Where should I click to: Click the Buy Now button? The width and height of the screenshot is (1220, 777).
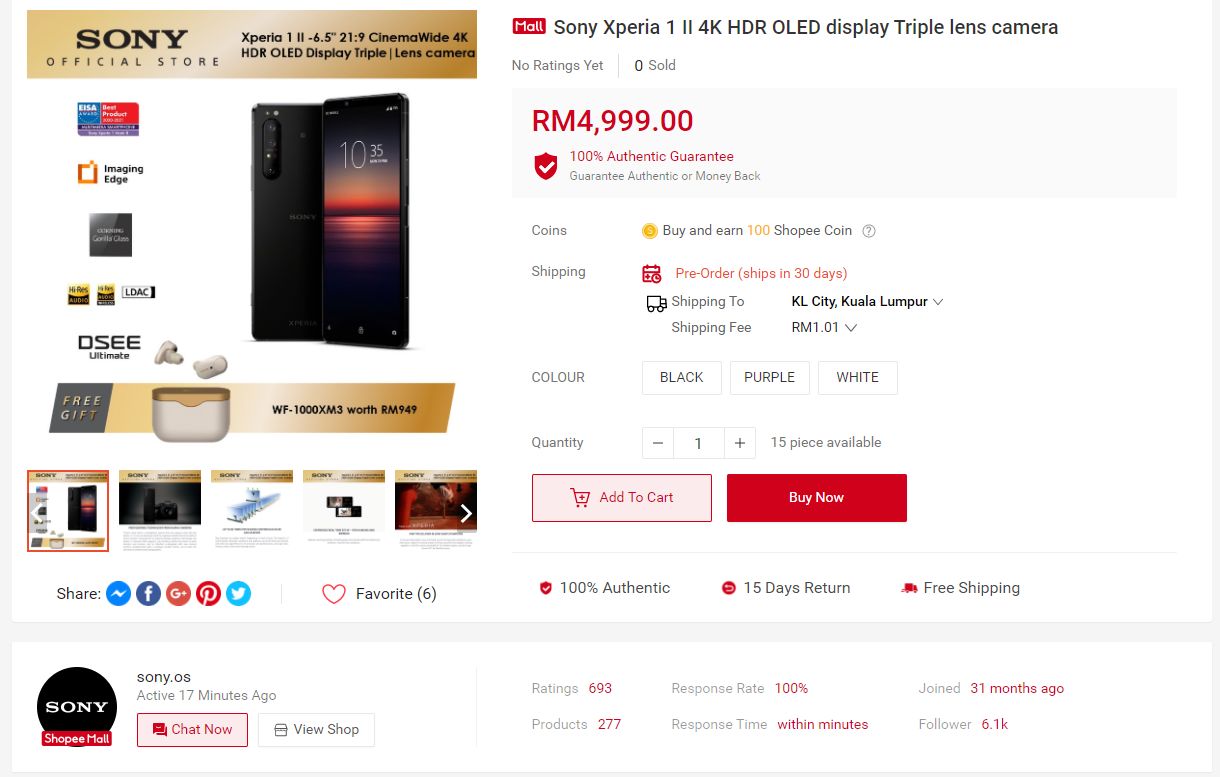pos(816,498)
